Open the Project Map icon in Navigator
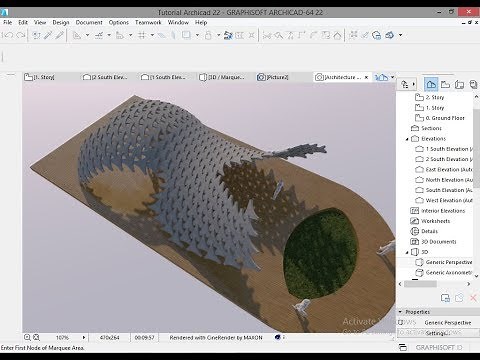 (x=431, y=84)
